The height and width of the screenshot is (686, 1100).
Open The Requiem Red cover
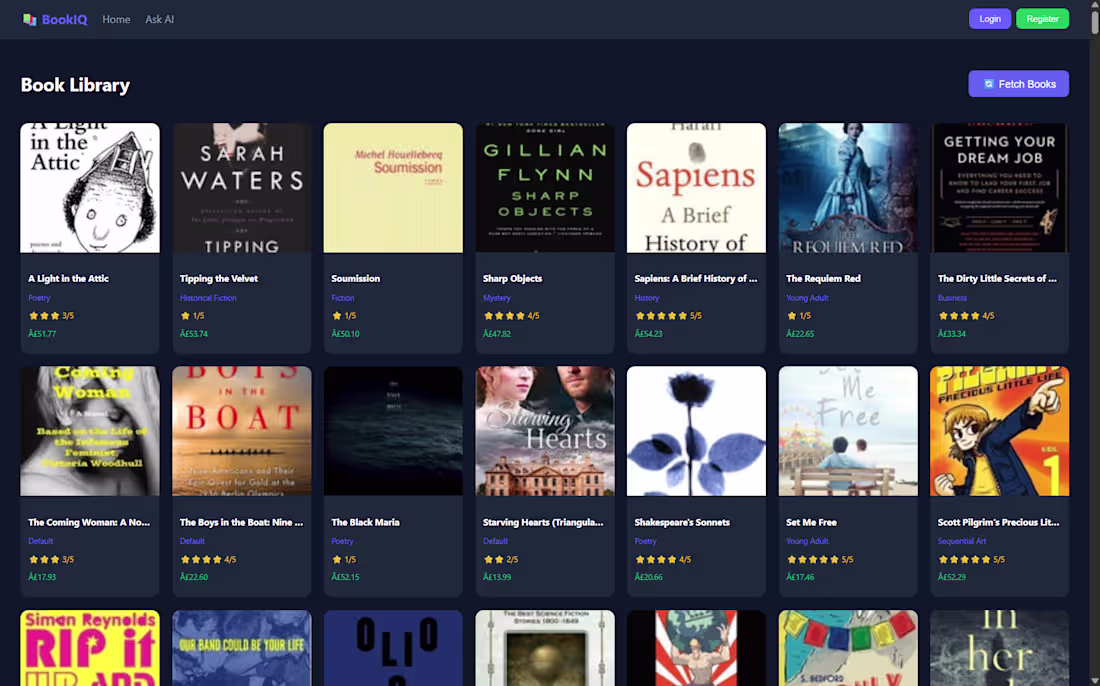(x=848, y=188)
